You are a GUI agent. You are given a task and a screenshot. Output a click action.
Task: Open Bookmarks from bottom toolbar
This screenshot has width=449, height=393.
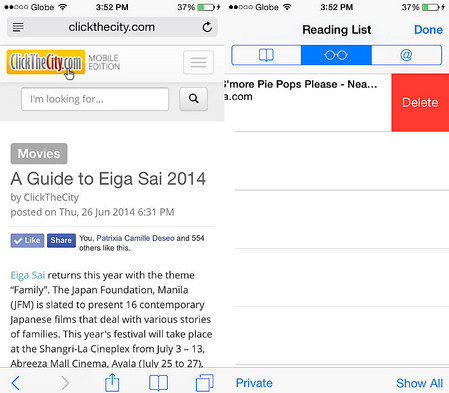(158, 383)
